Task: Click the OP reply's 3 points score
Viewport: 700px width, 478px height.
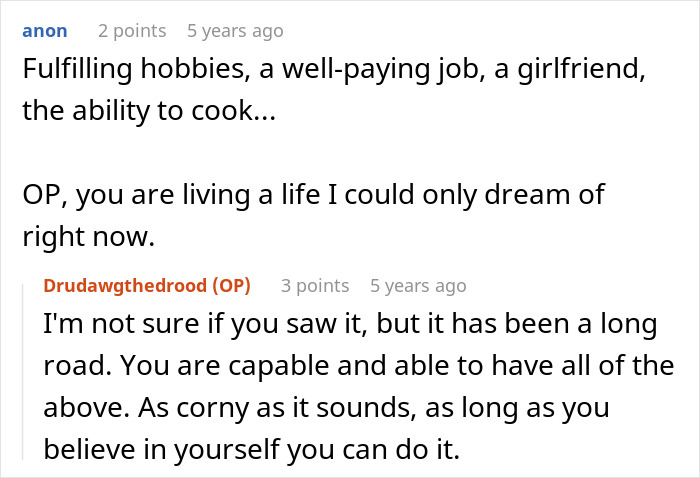Action: (x=315, y=286)
